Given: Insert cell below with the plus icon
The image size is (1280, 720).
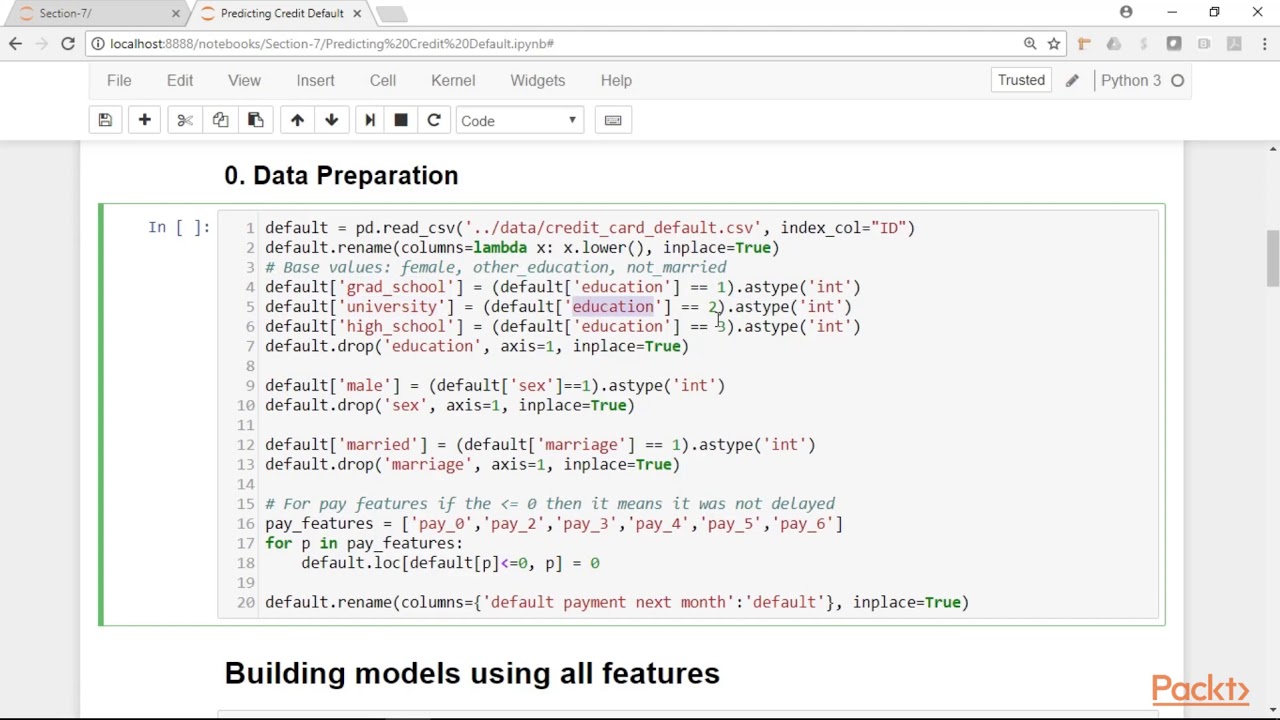Looking at the screenshot, I should [144, 120].
